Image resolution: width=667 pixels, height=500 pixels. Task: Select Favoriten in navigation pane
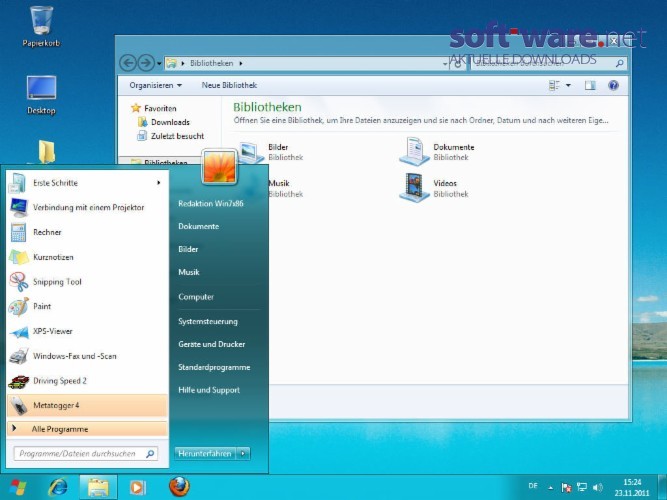coord(160,109)
